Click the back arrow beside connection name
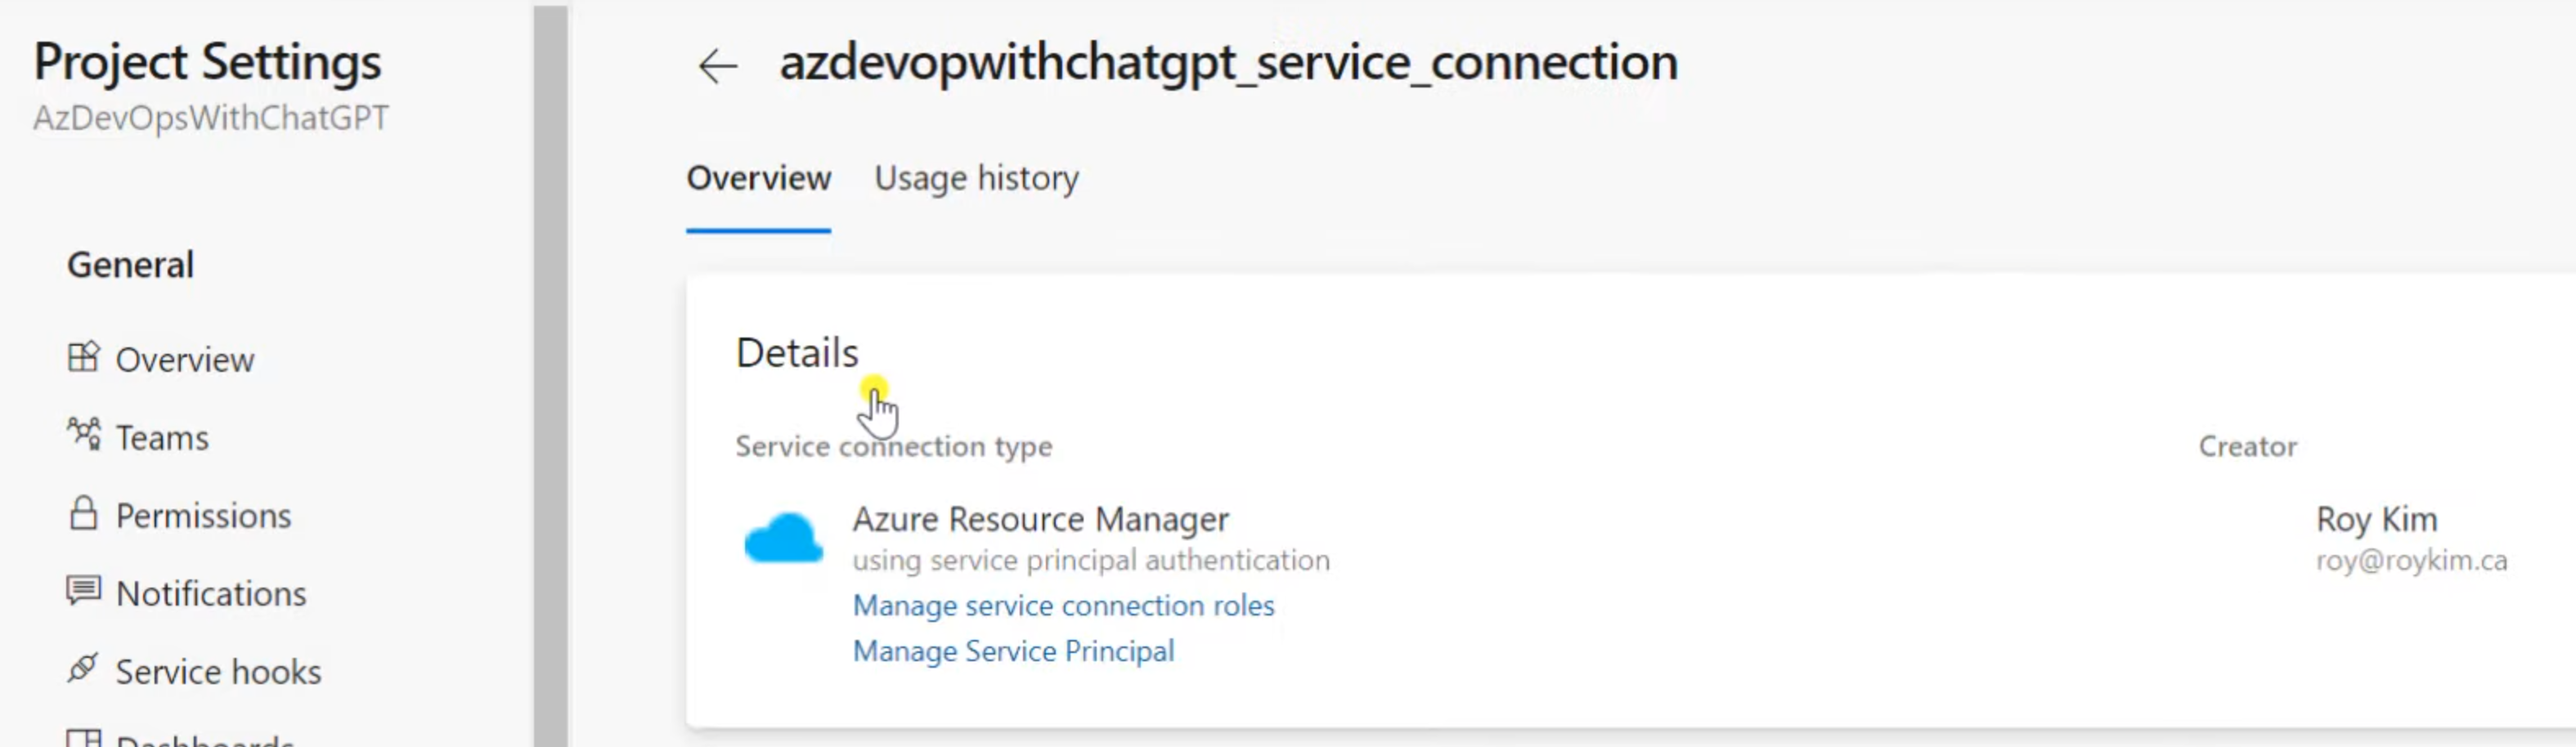Screen dimensions: 2576x747 [x=717, y=66]
